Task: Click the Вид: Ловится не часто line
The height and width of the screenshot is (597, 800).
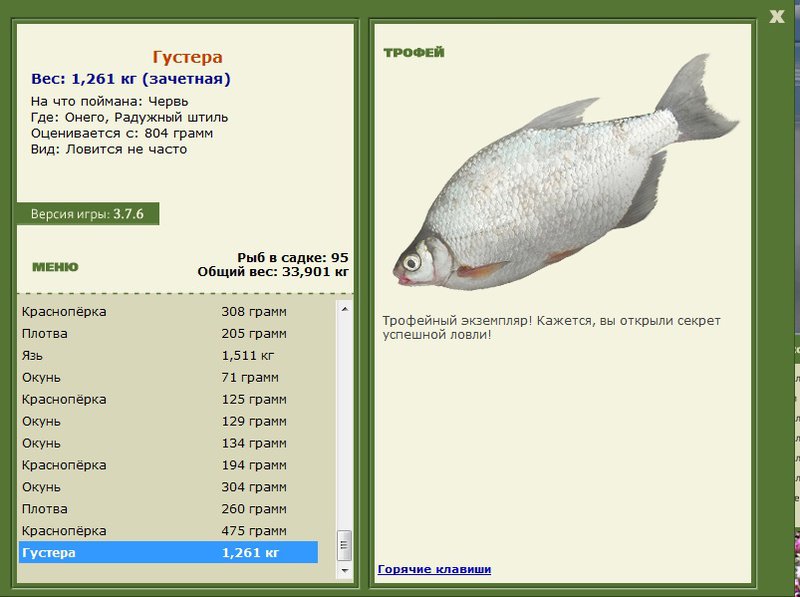Action: tap(109, 150)
